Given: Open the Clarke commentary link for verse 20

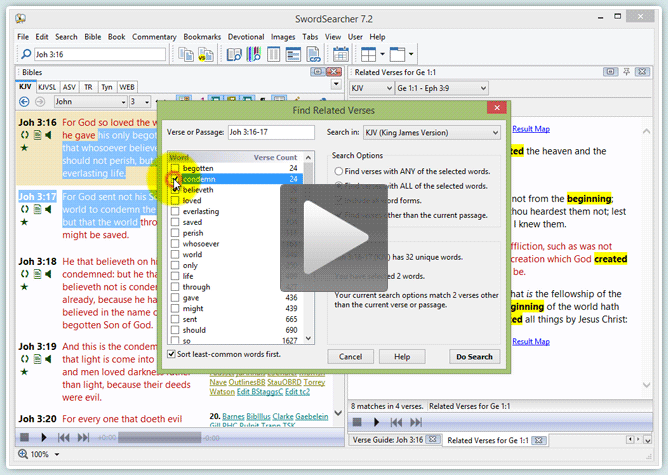Looking at the screenshot, I should [x=282, y=417].
